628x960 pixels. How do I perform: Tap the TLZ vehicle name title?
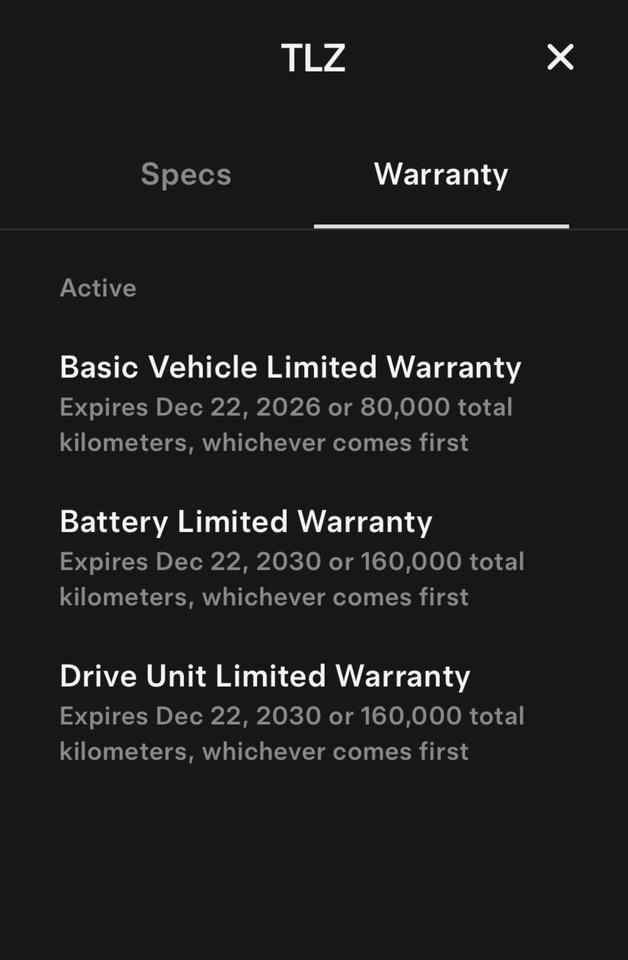pyautogui.click(x=313, y=58)
